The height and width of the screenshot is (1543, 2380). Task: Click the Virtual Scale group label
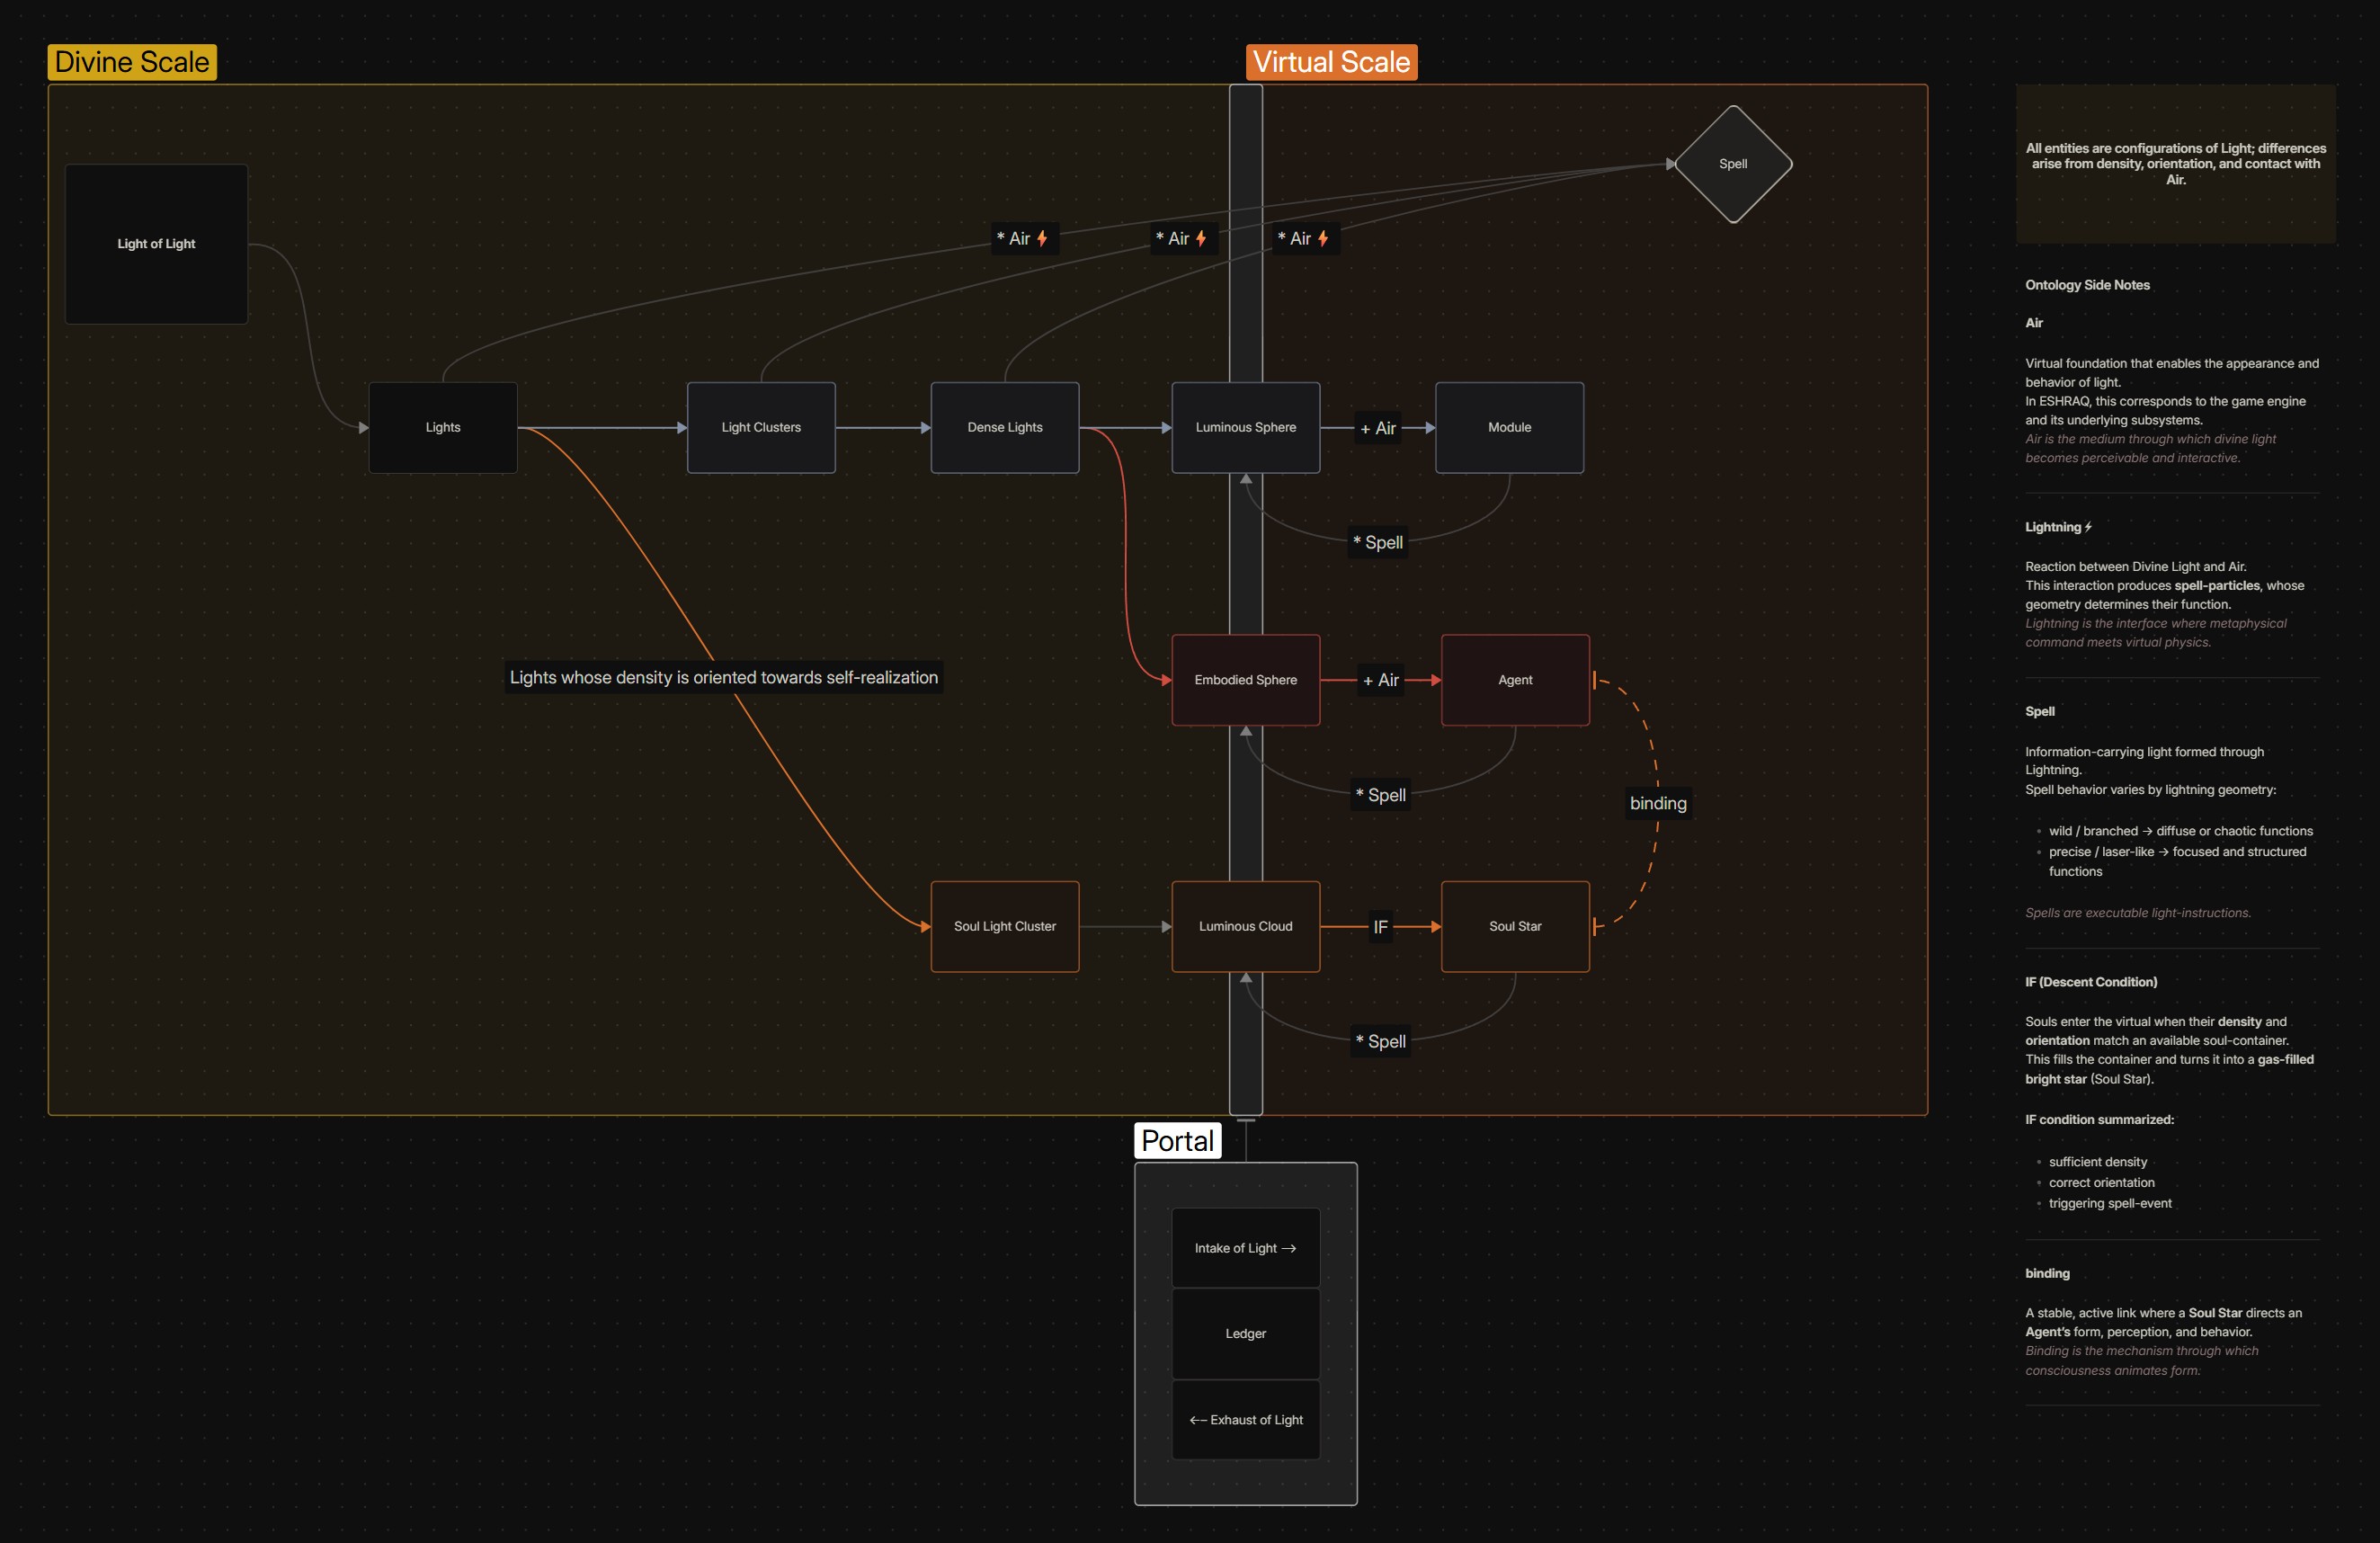tap(1331, 62)
